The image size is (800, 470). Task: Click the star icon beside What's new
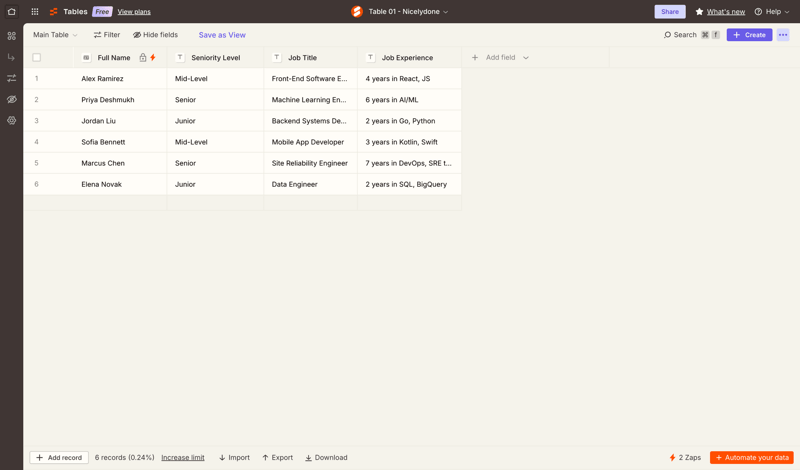(x=699, y=11)
